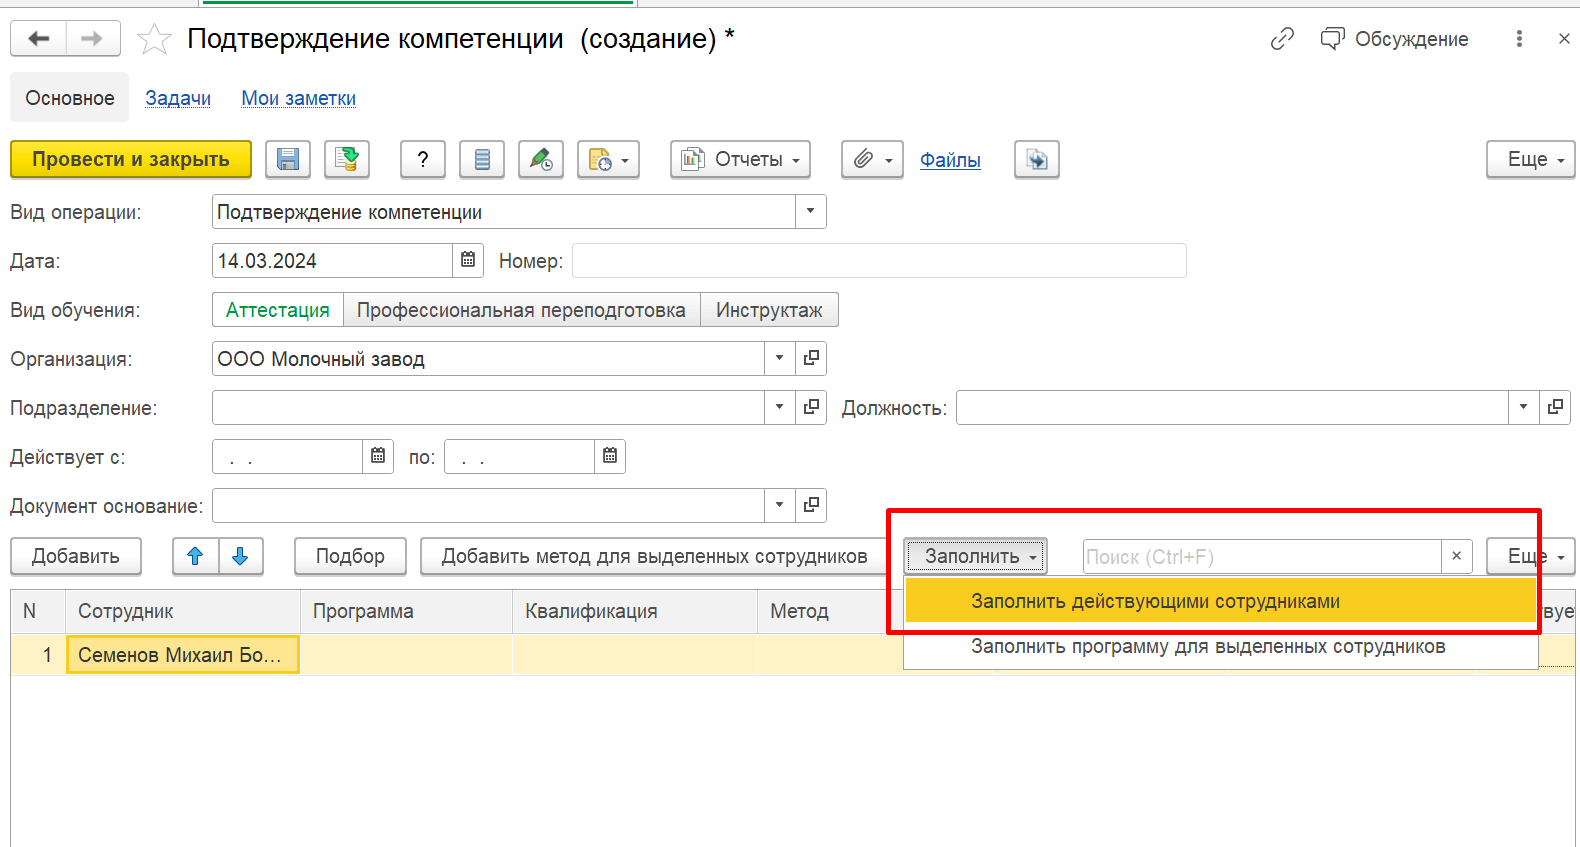The image size is (1580, 847).
Task: Click the Заполнить dropdown button
Action: tap(976, 557)
